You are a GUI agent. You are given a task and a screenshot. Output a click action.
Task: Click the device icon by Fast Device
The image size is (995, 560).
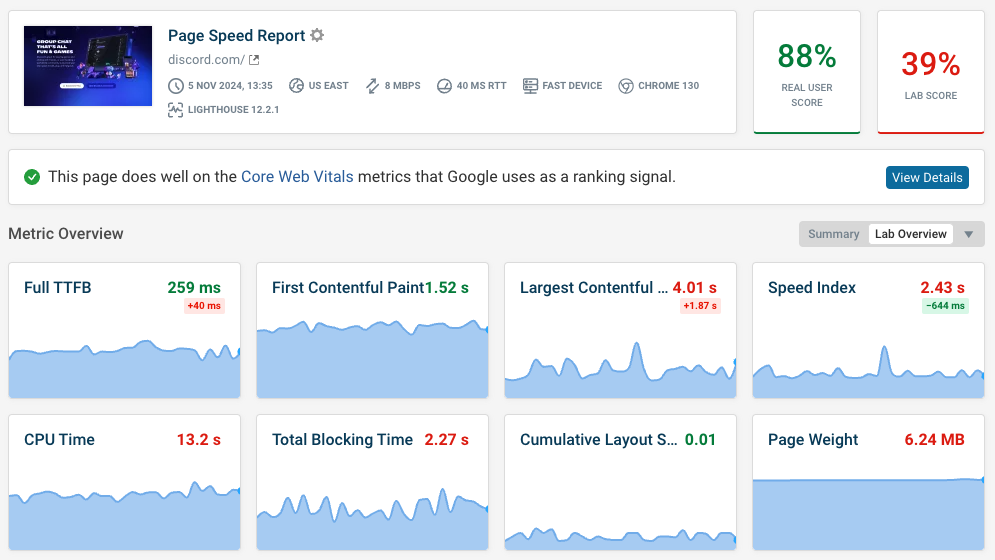[530, 86]
